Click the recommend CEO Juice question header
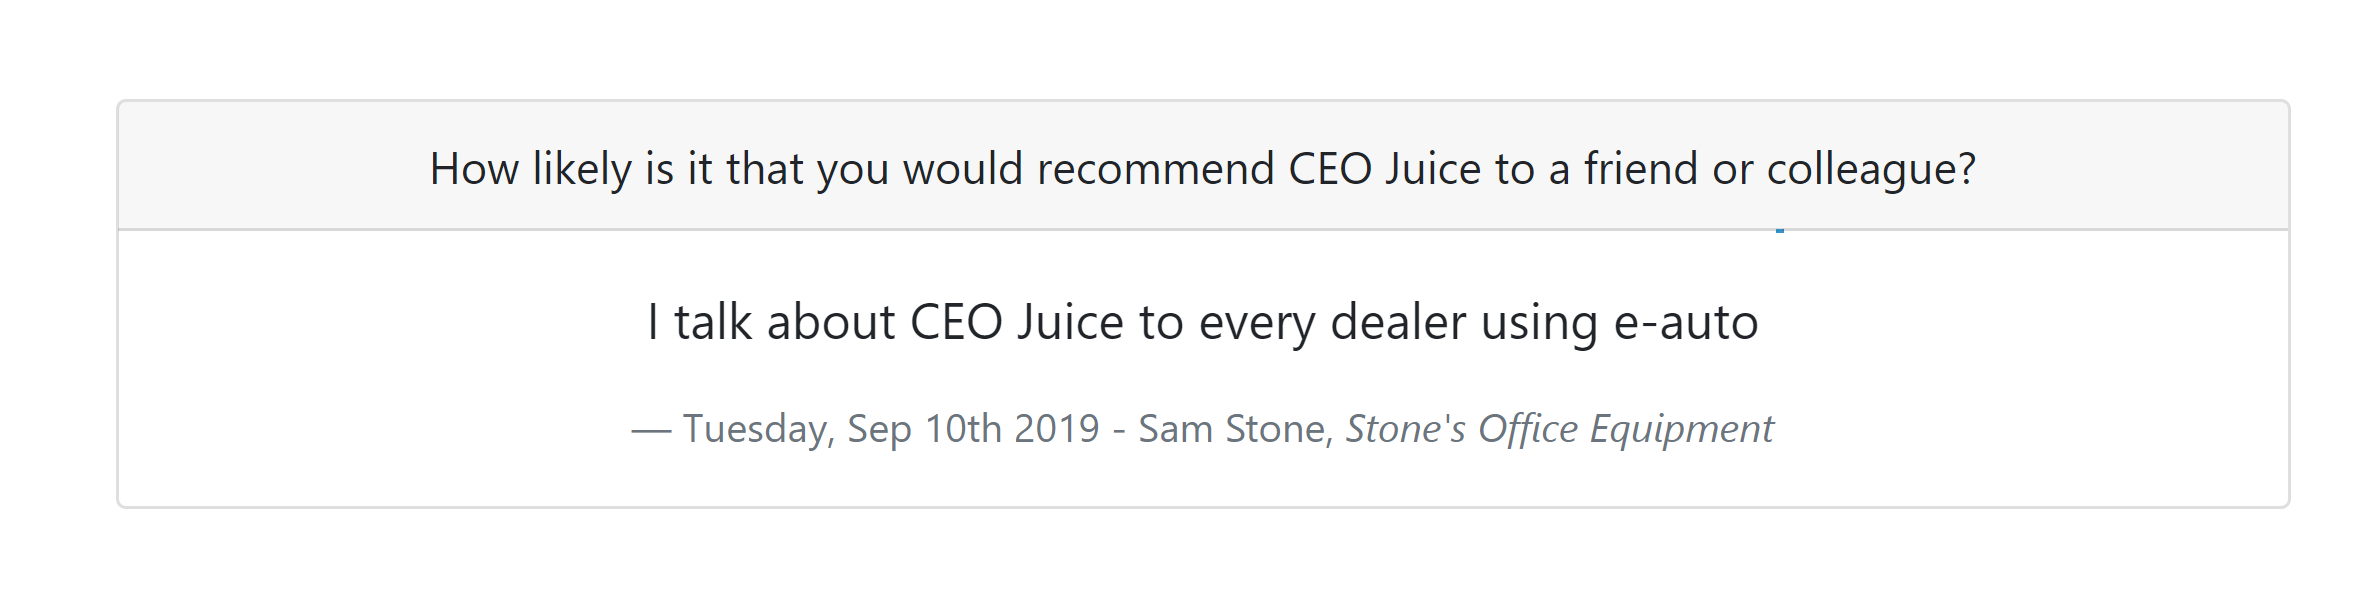The width and height of the screenshot is (2379, 598). click(1203, 169)
